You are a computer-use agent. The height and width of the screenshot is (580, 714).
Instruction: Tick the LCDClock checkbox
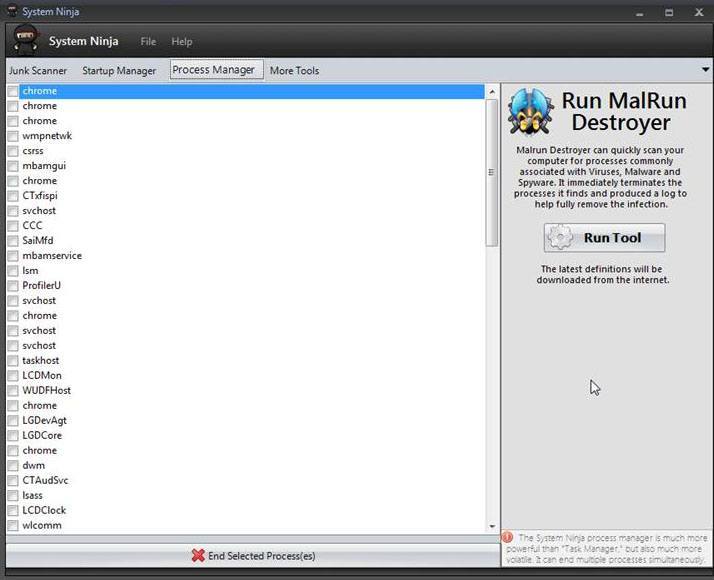point(13,511)
